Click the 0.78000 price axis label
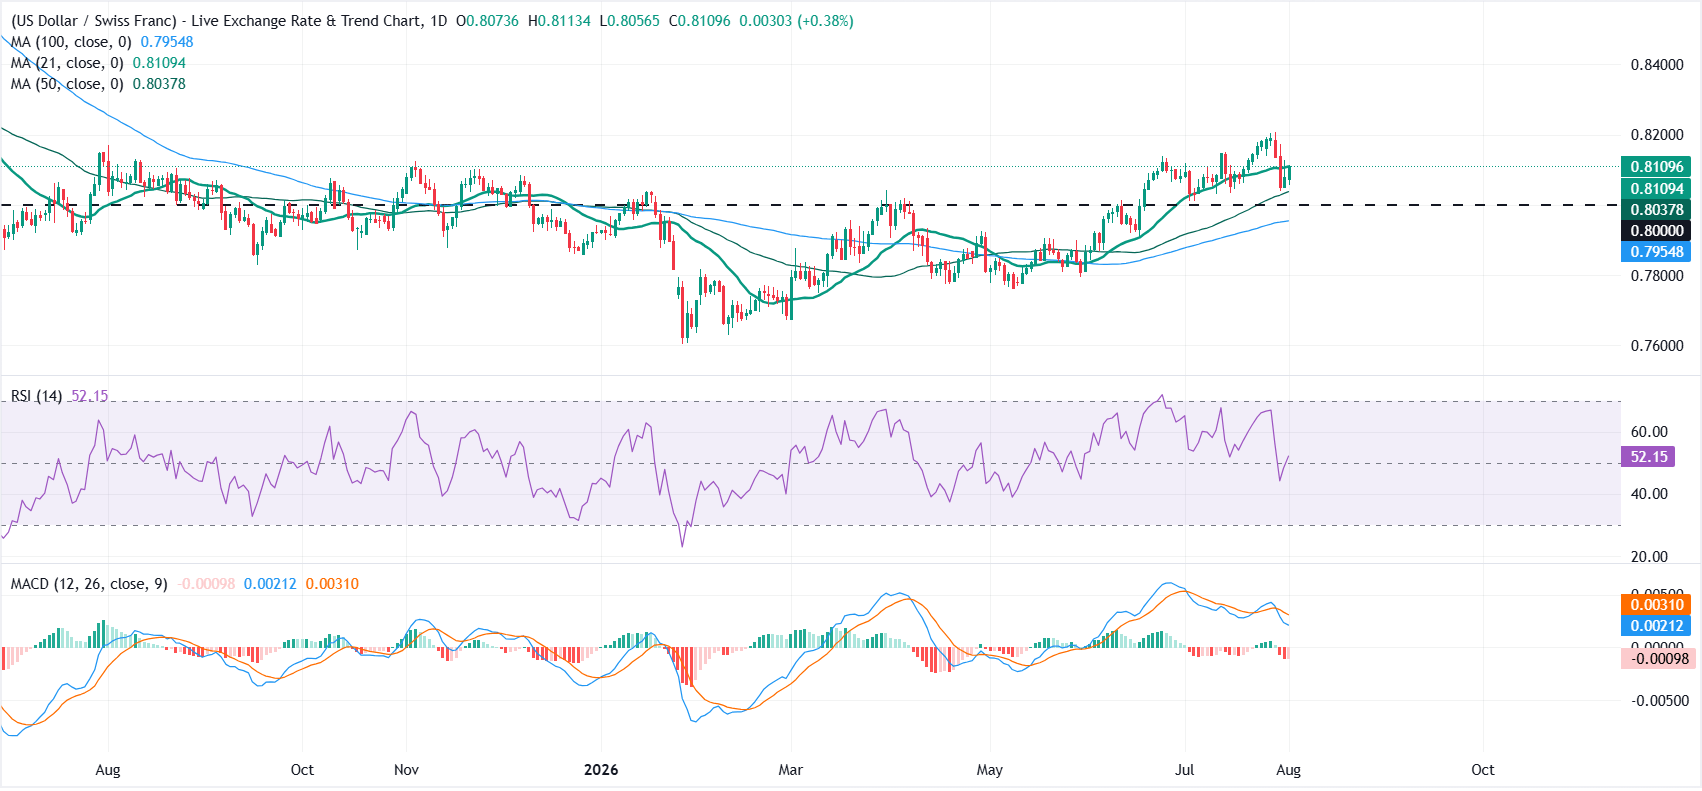The width and height of the screenshot is (1702, 791). pos(1657,276)
